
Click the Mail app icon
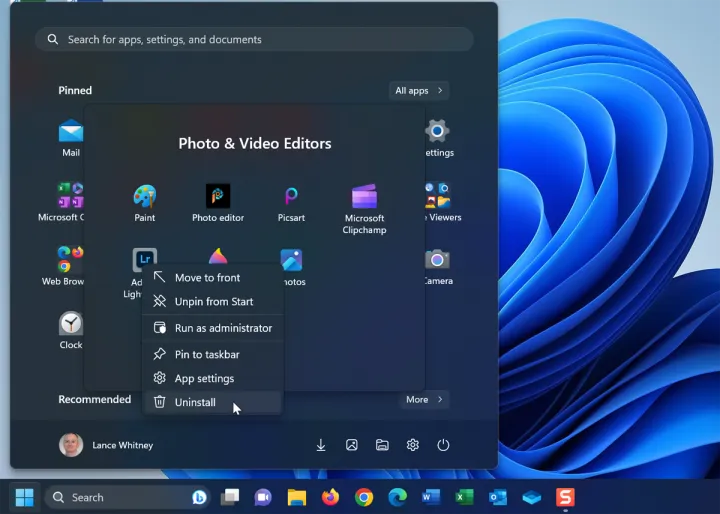[71, 133]
